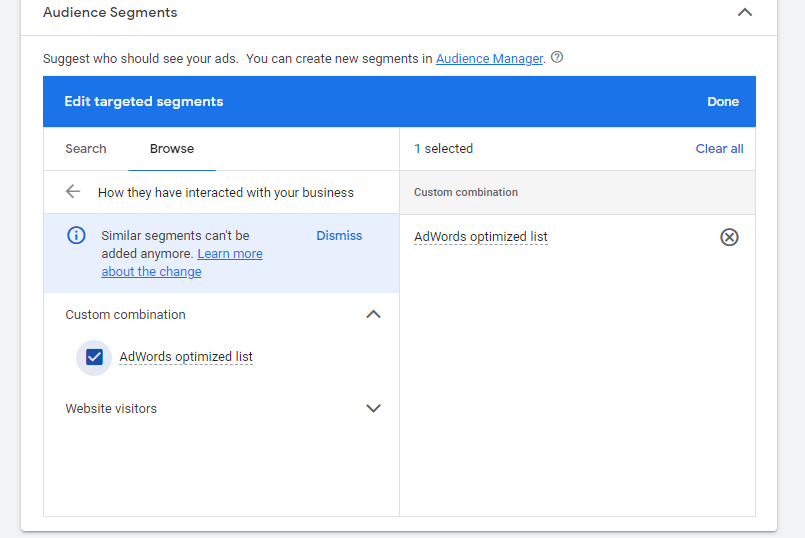The image size is (805, 538).
Task: Collapse the Custom combination group
Action: tap(373, 314)
